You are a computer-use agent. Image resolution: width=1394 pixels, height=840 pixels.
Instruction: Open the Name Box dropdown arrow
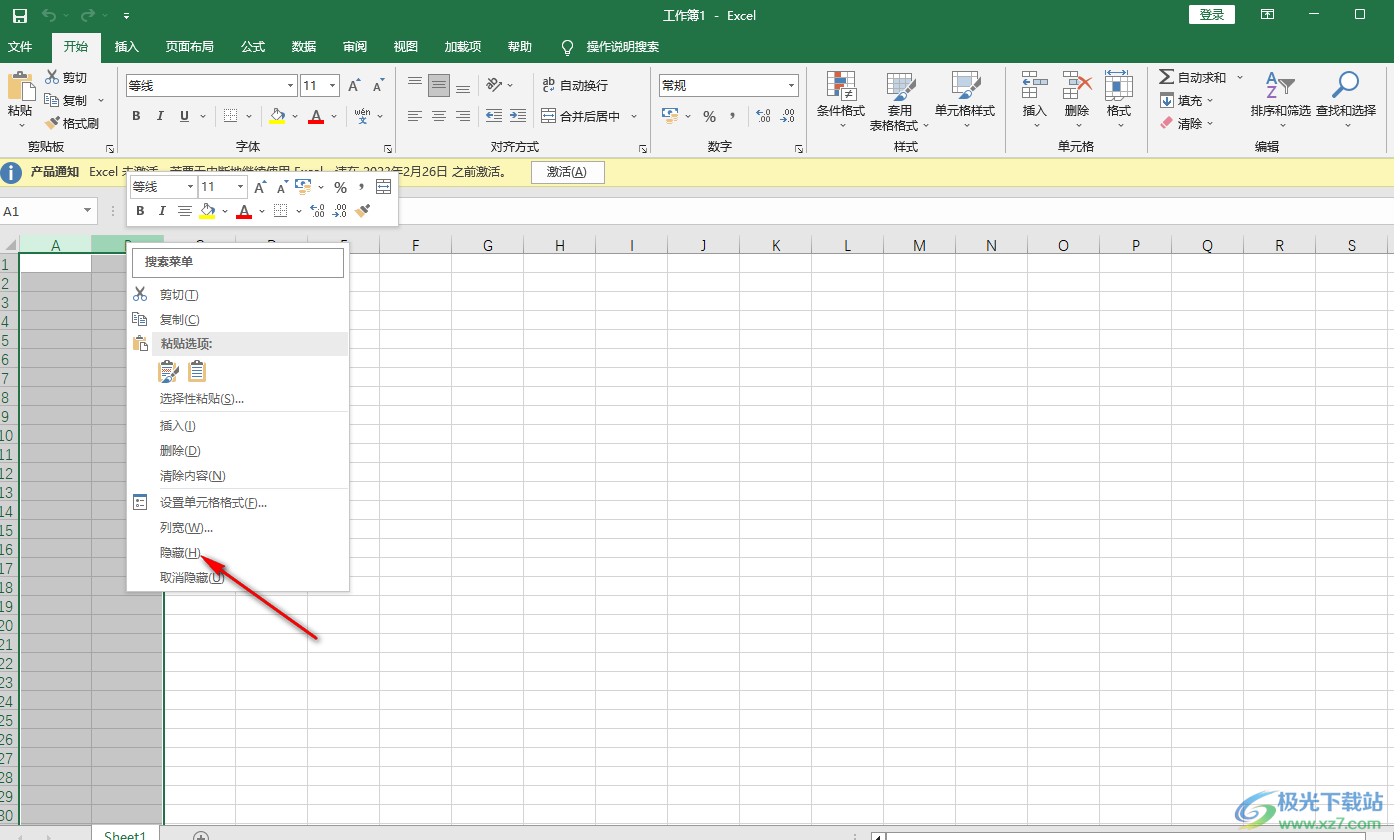pyautogui.click(x=88, y=211)
